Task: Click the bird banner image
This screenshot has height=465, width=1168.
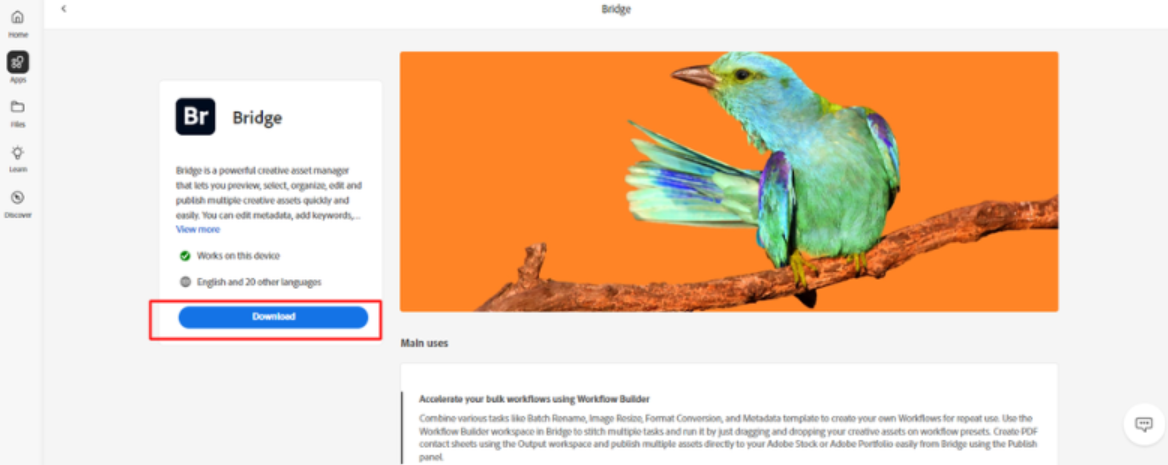Action: (x=729, y=181)
